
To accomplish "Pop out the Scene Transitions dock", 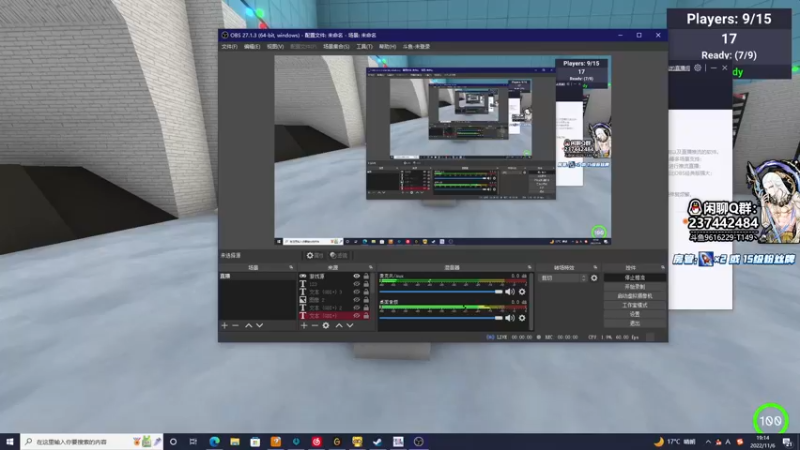I will tap(595, 267).
